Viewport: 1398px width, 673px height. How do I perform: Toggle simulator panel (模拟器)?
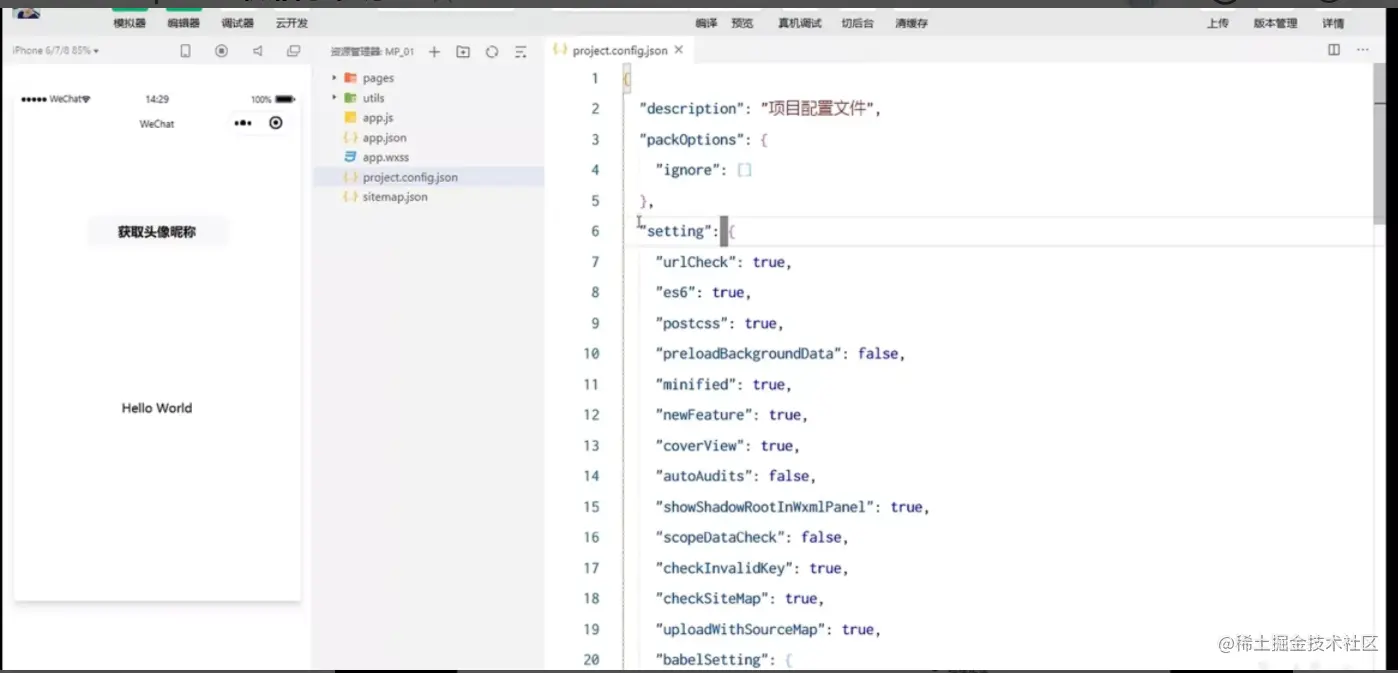[129, 23]
